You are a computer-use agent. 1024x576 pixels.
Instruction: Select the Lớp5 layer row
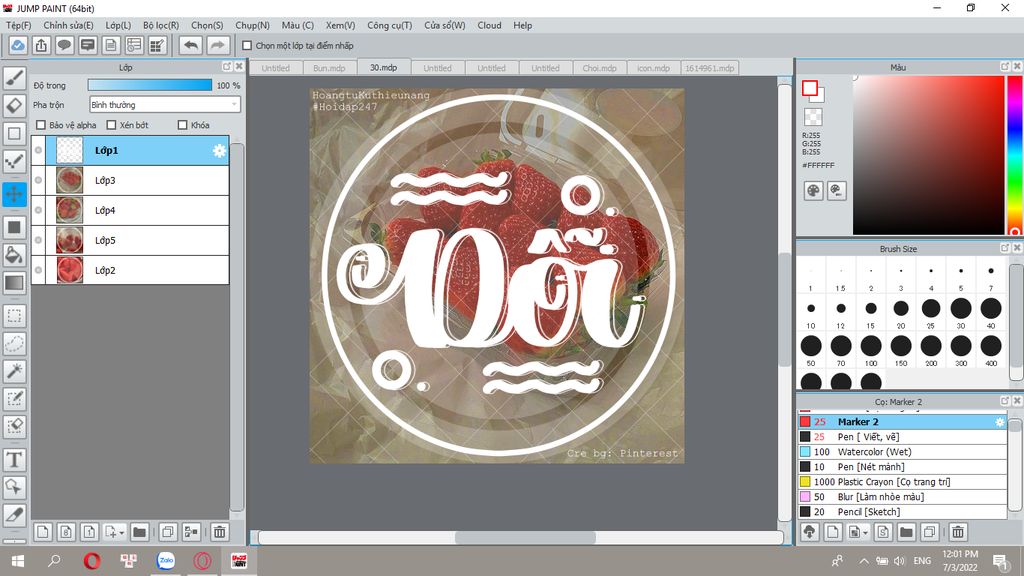131,240
